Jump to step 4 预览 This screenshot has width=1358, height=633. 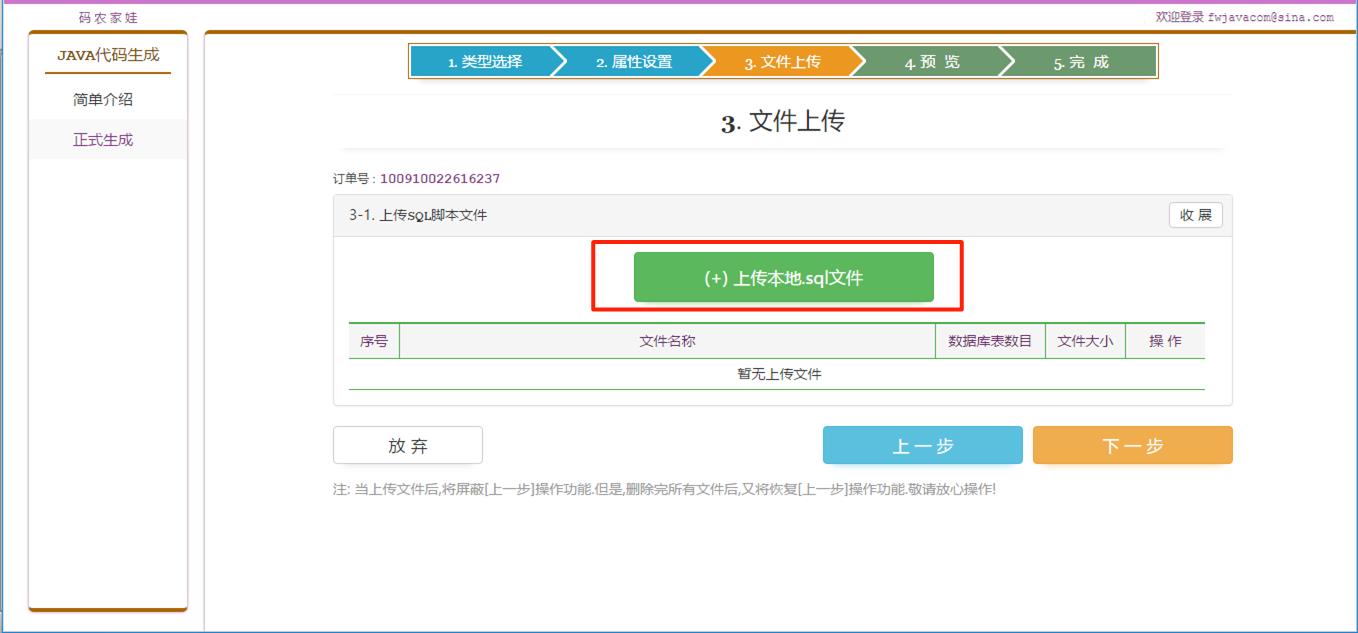[x=931, y=62]
